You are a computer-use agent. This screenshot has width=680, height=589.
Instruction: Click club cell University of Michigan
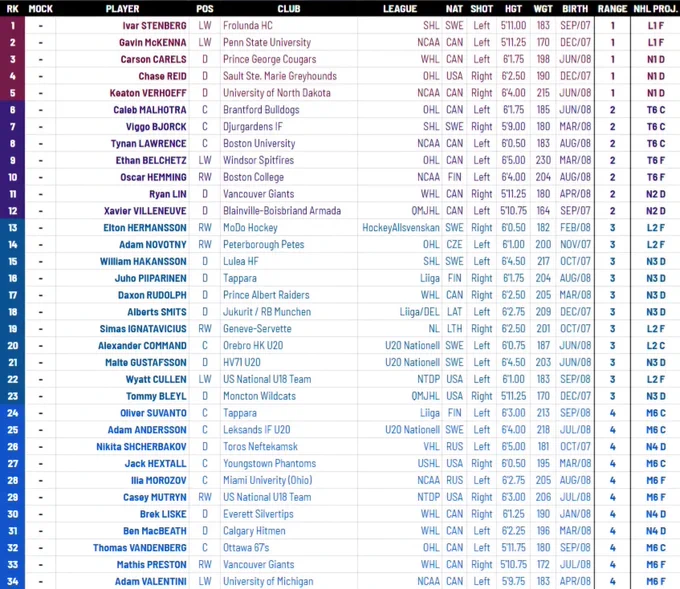pos(268,582)
